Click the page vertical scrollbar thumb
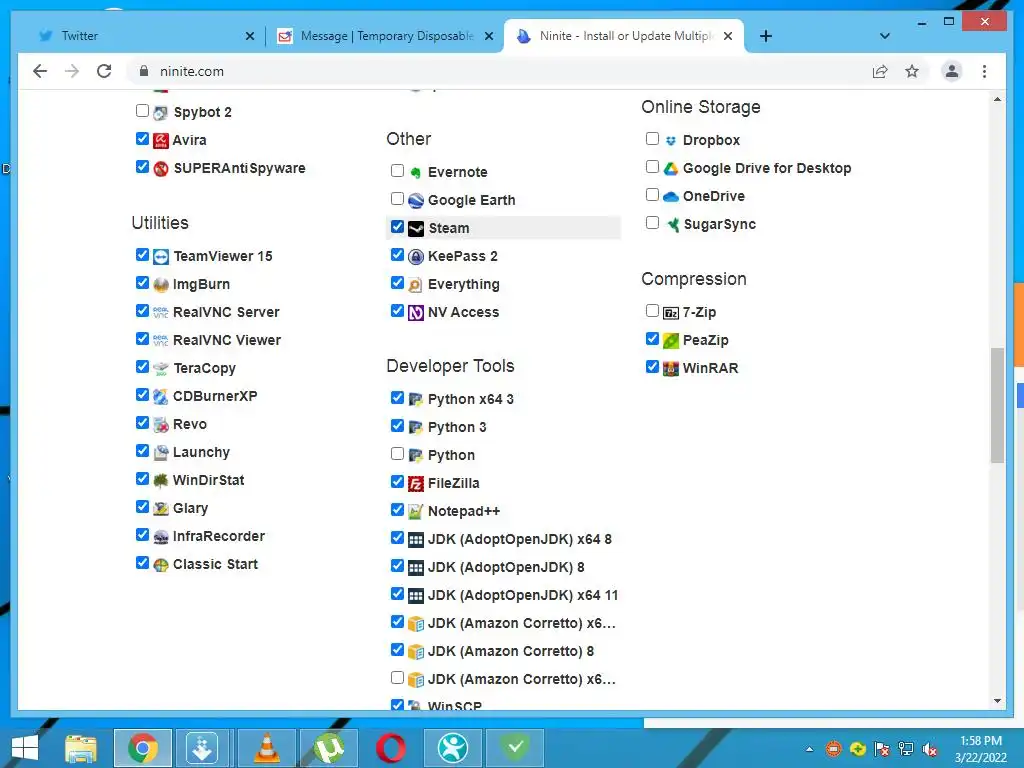The image size is (1024, 768). click(997, 405)
